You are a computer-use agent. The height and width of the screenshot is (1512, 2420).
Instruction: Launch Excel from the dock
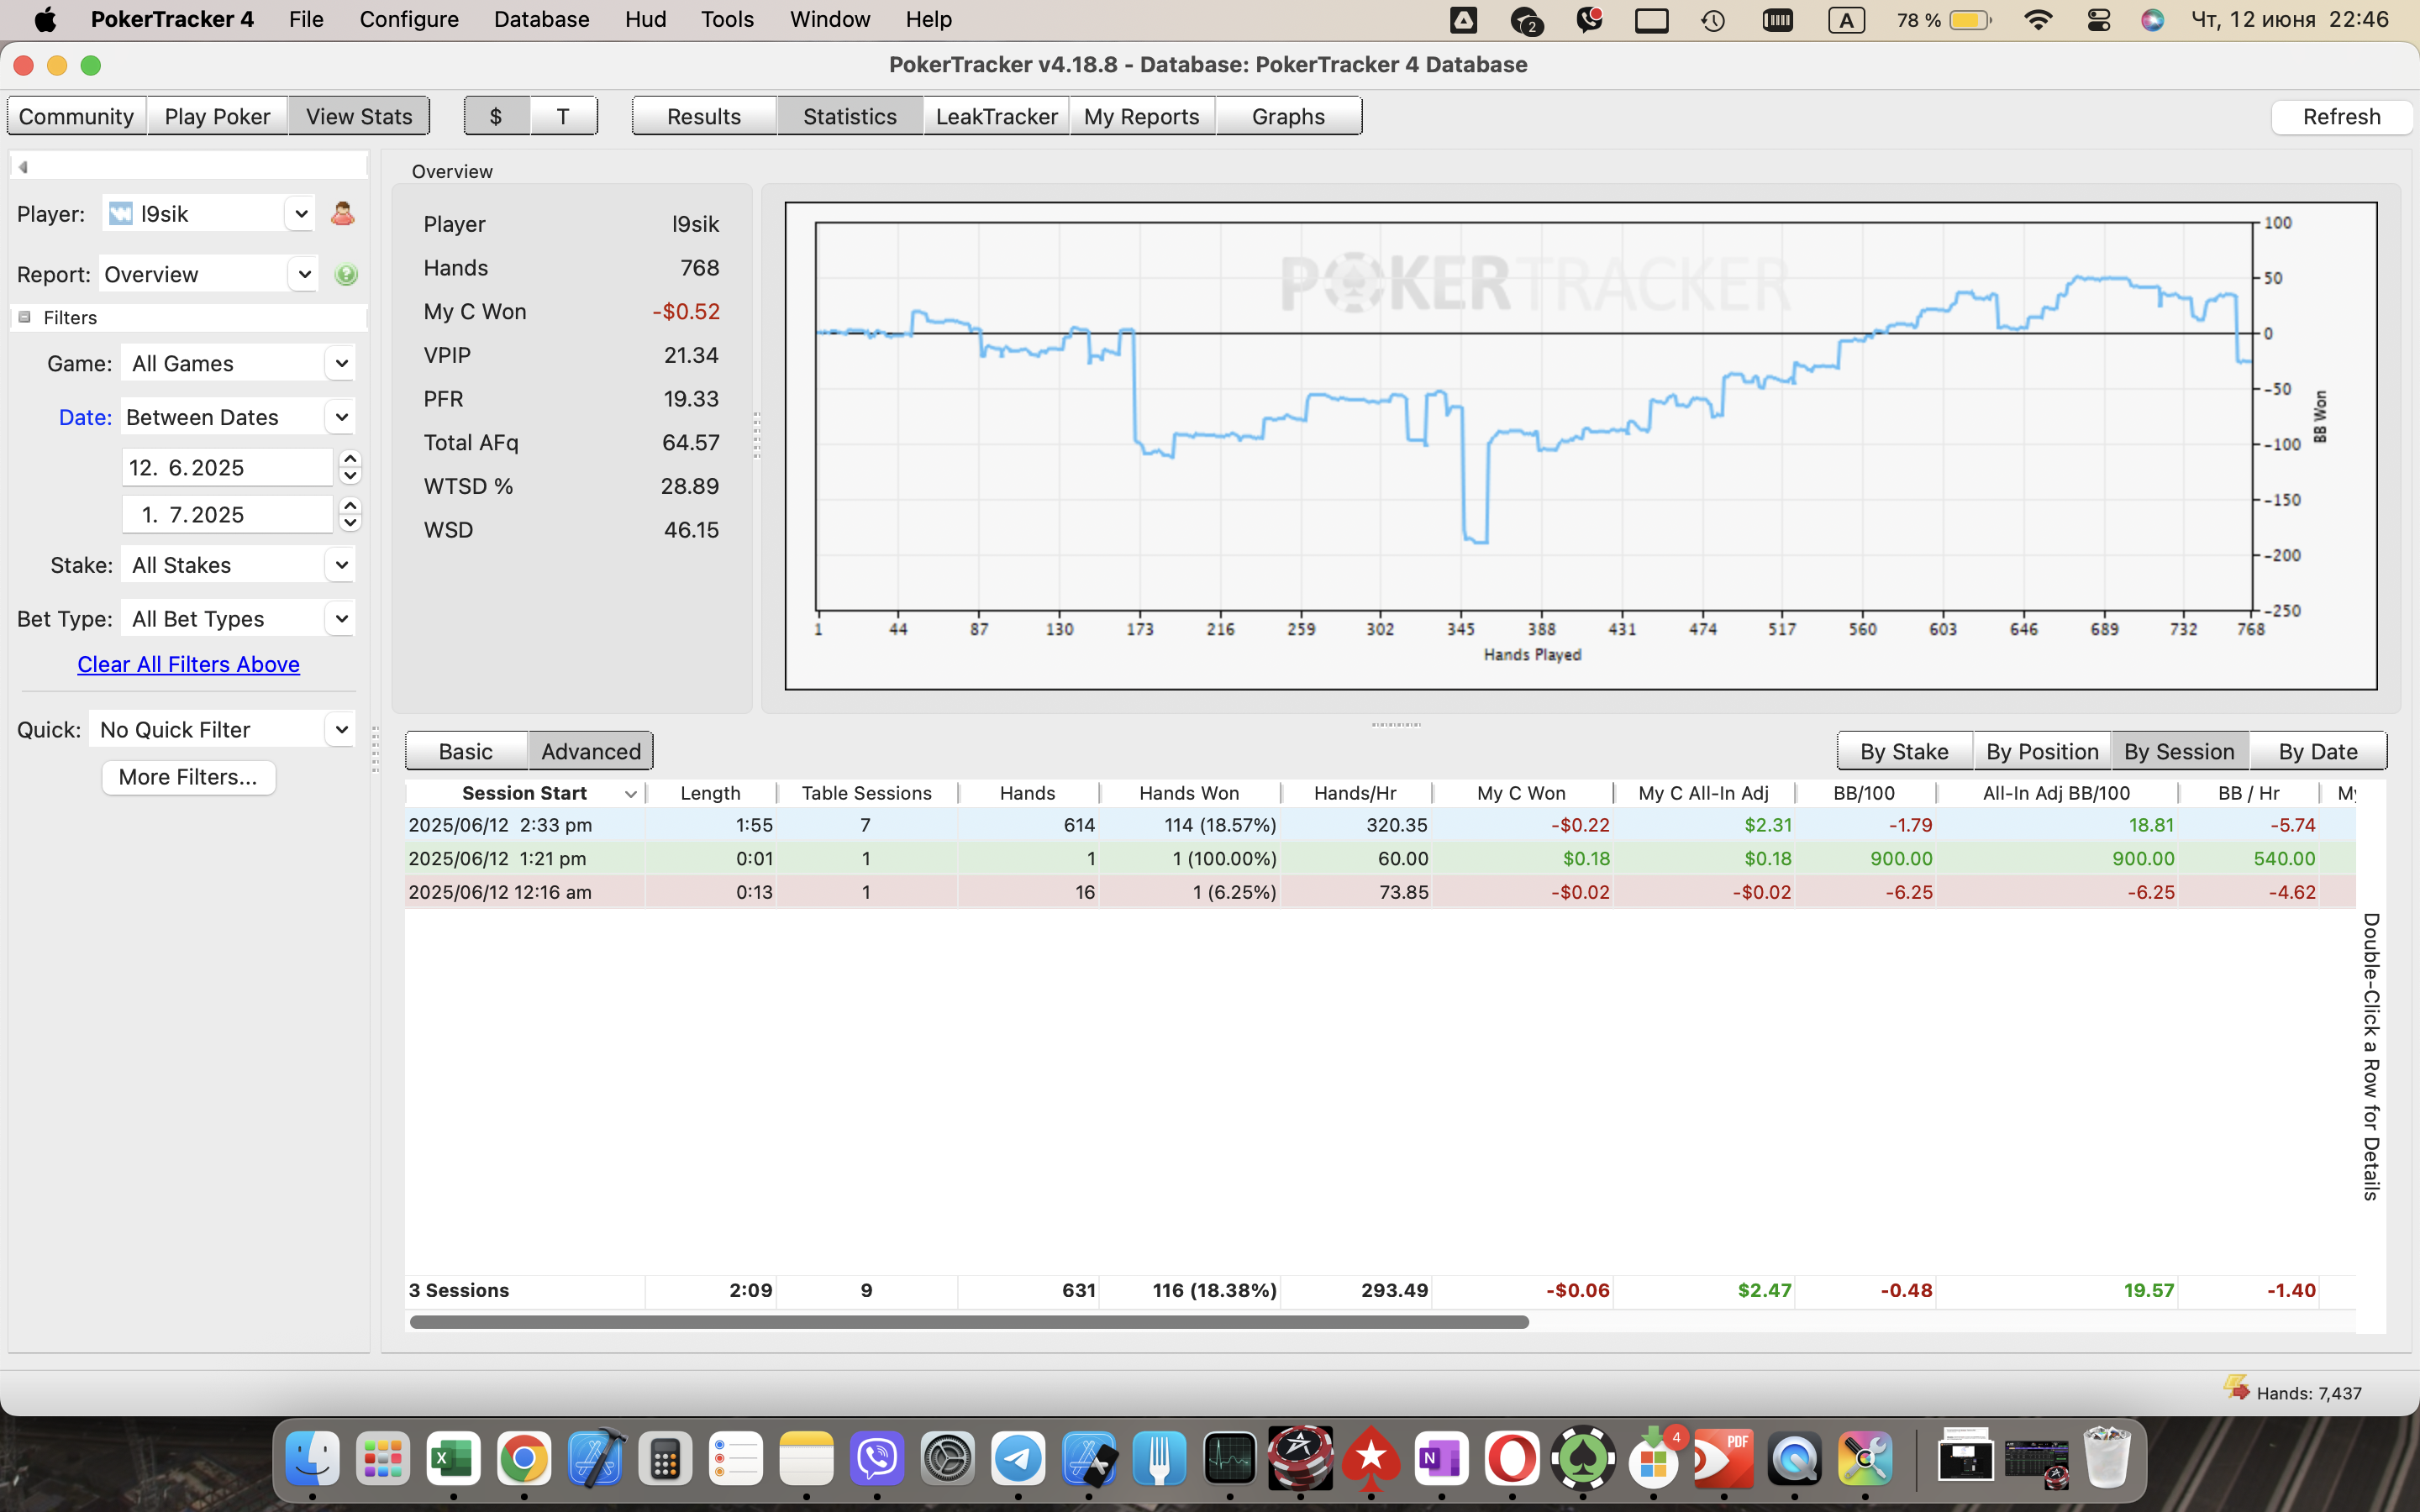[453, 1460]
